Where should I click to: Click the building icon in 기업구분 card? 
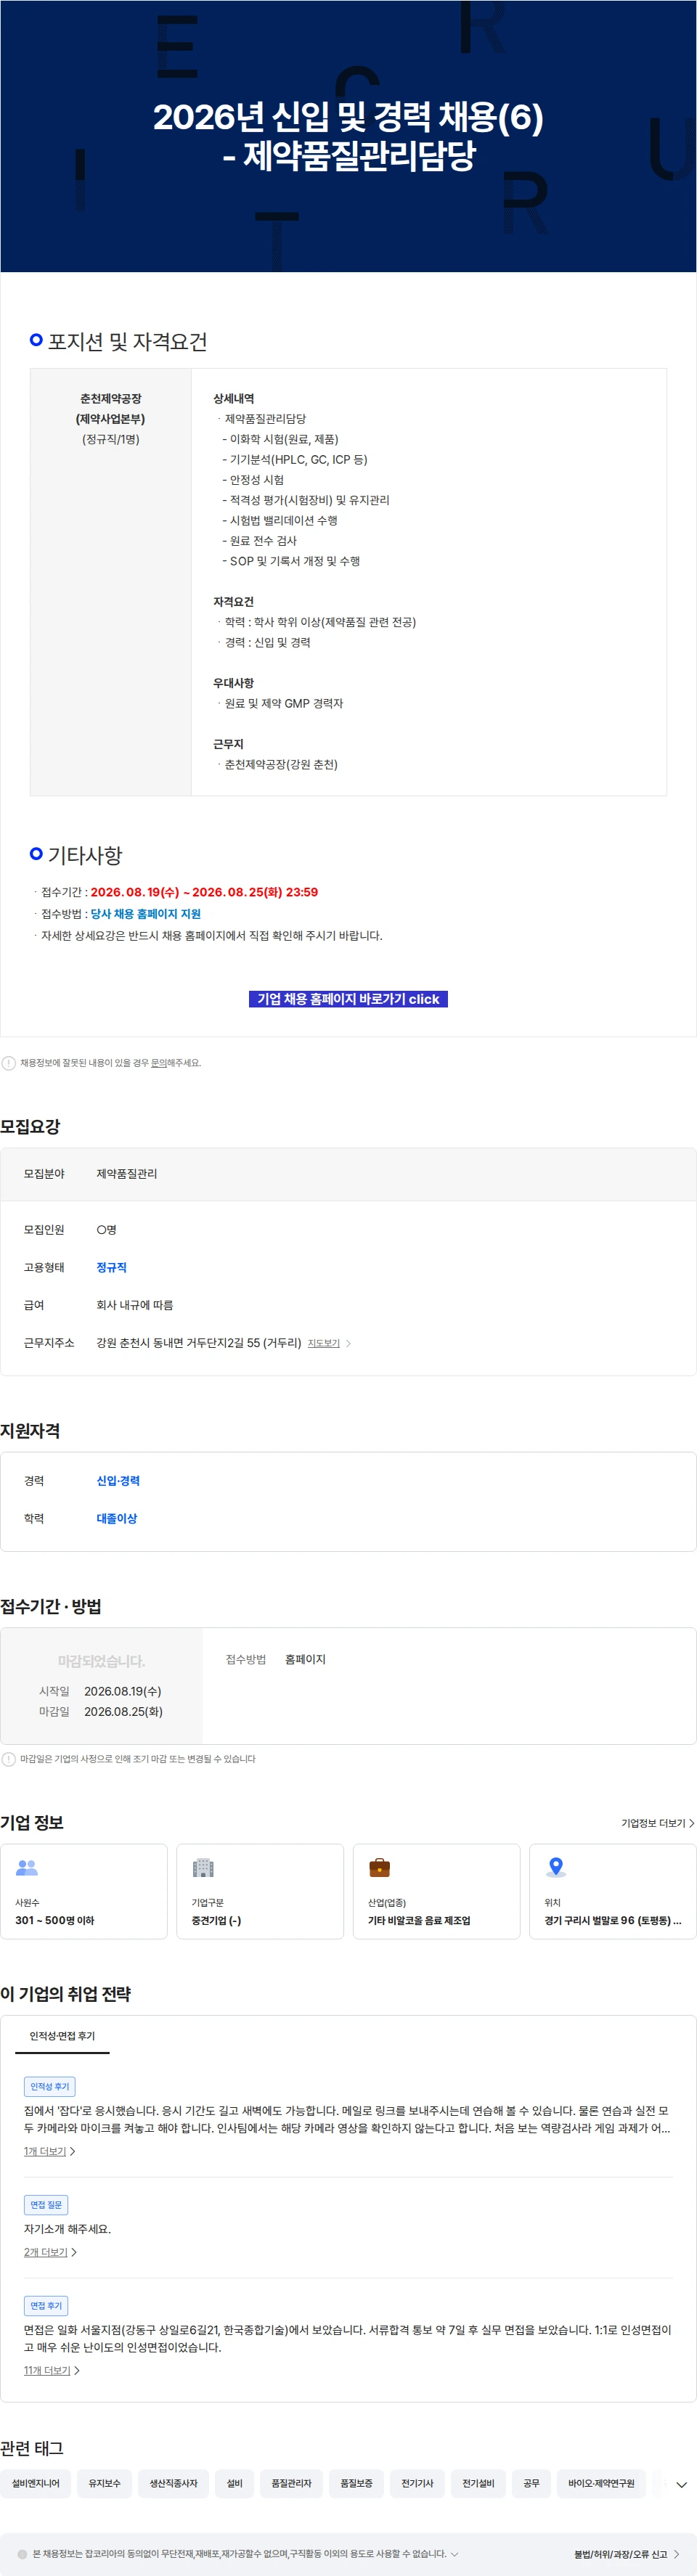[203, 1867]
